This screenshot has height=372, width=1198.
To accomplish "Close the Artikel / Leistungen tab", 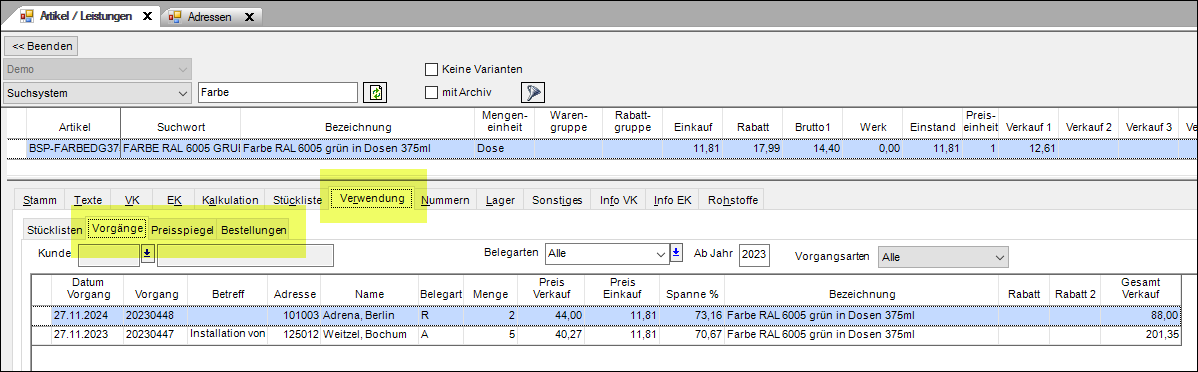I will click(x=147, y=16).
